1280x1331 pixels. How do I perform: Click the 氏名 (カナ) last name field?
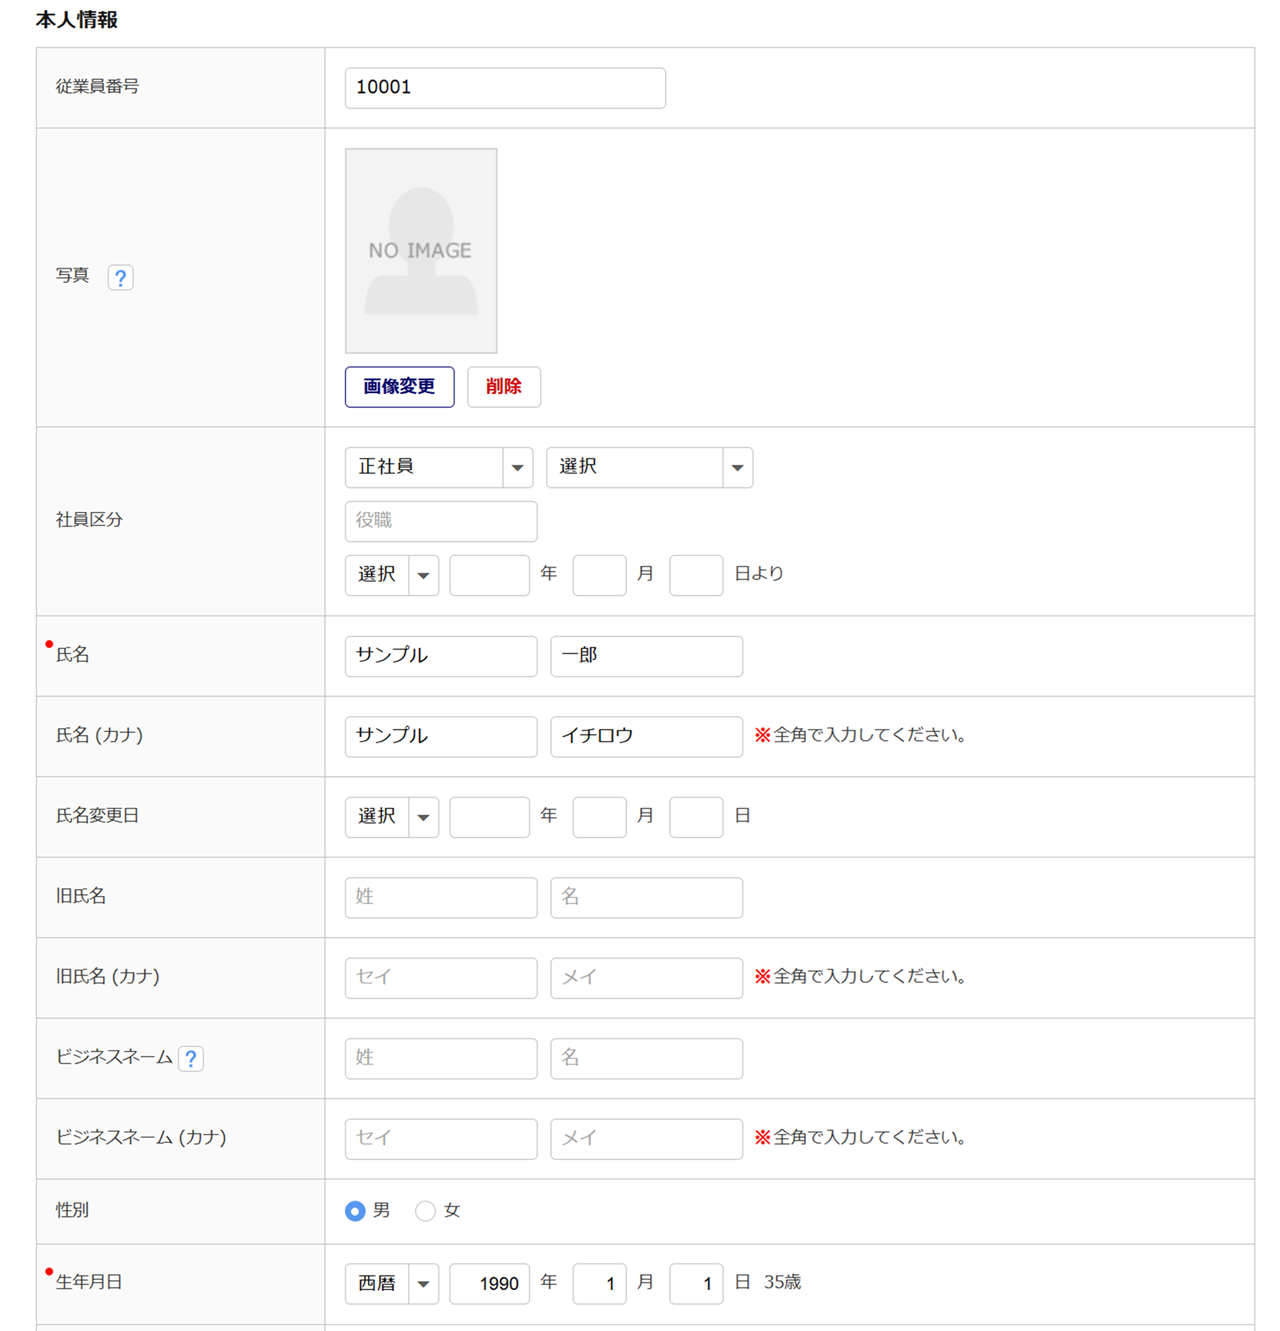(441, 737)
